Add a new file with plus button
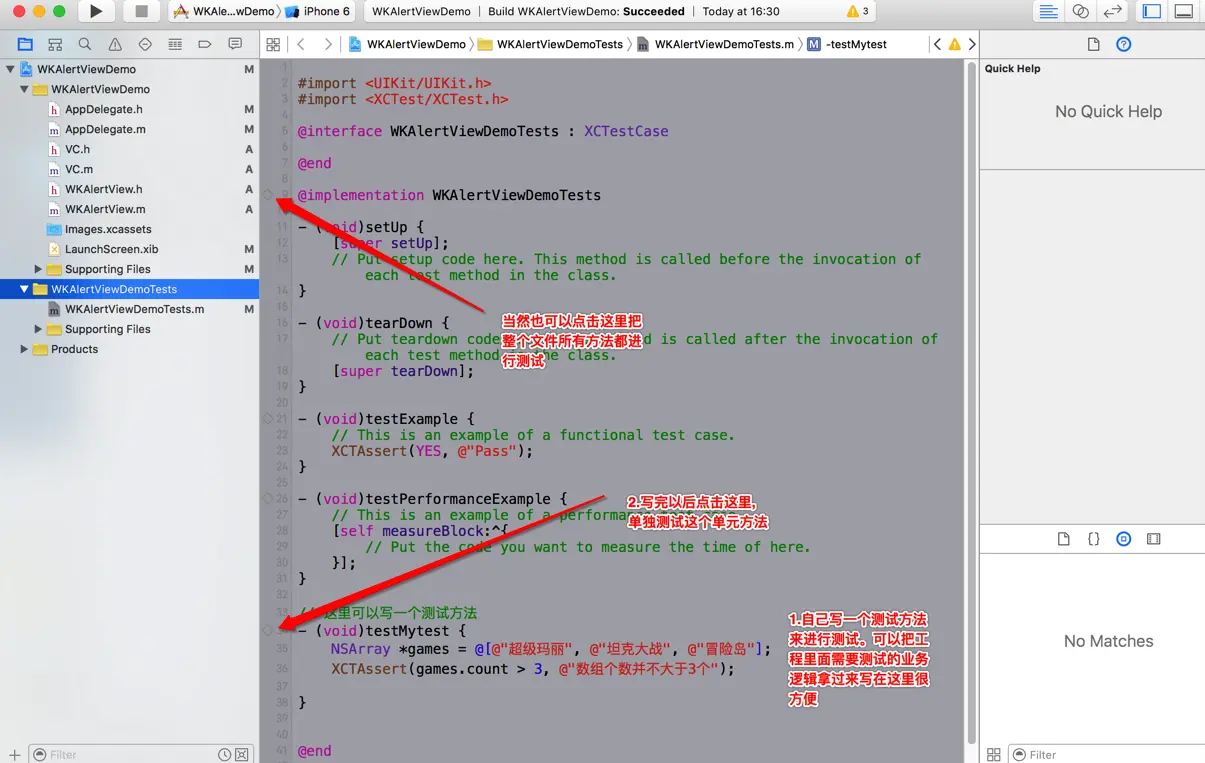Image resolution: width=1205 pixels, height=763 pixels. point(13,755)
